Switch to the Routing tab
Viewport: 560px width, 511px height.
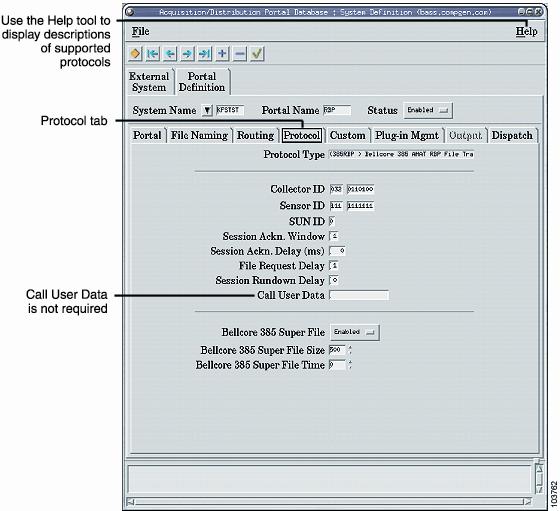point(255,136)
